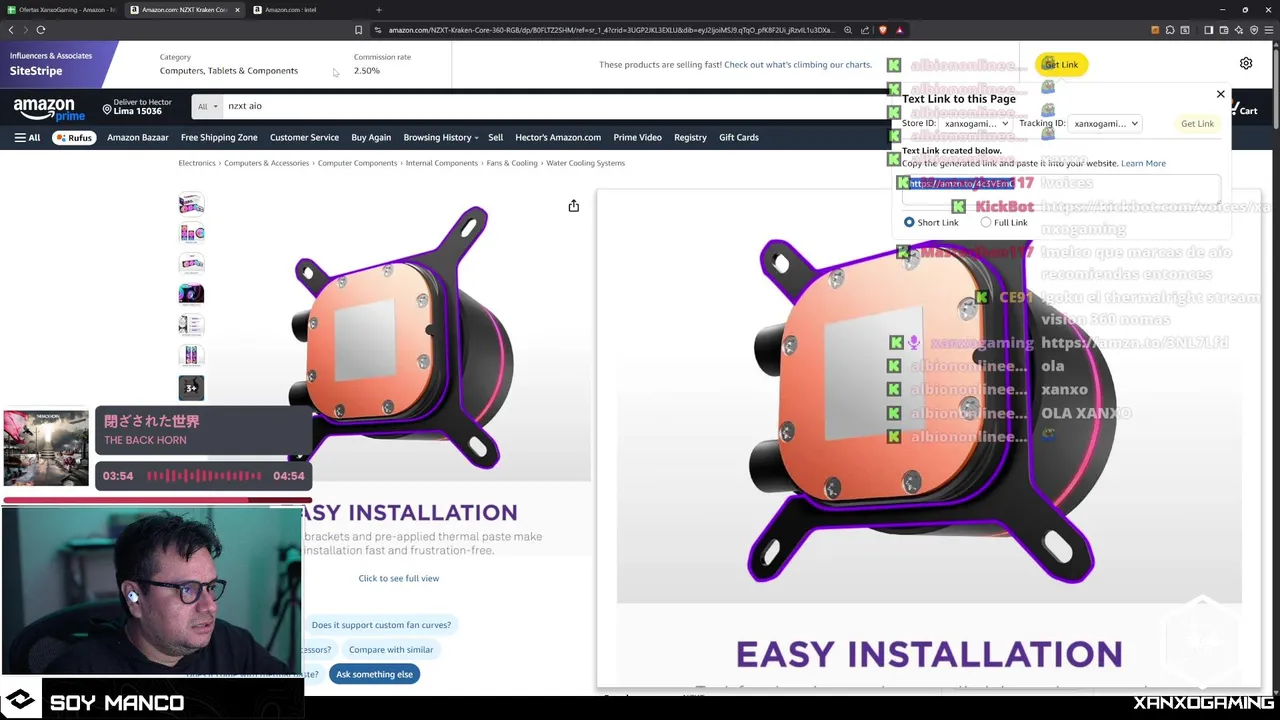Open the Fans & Cooling breadcrumb
Screen dimensions: 1280x720
(x=512, y=163)
